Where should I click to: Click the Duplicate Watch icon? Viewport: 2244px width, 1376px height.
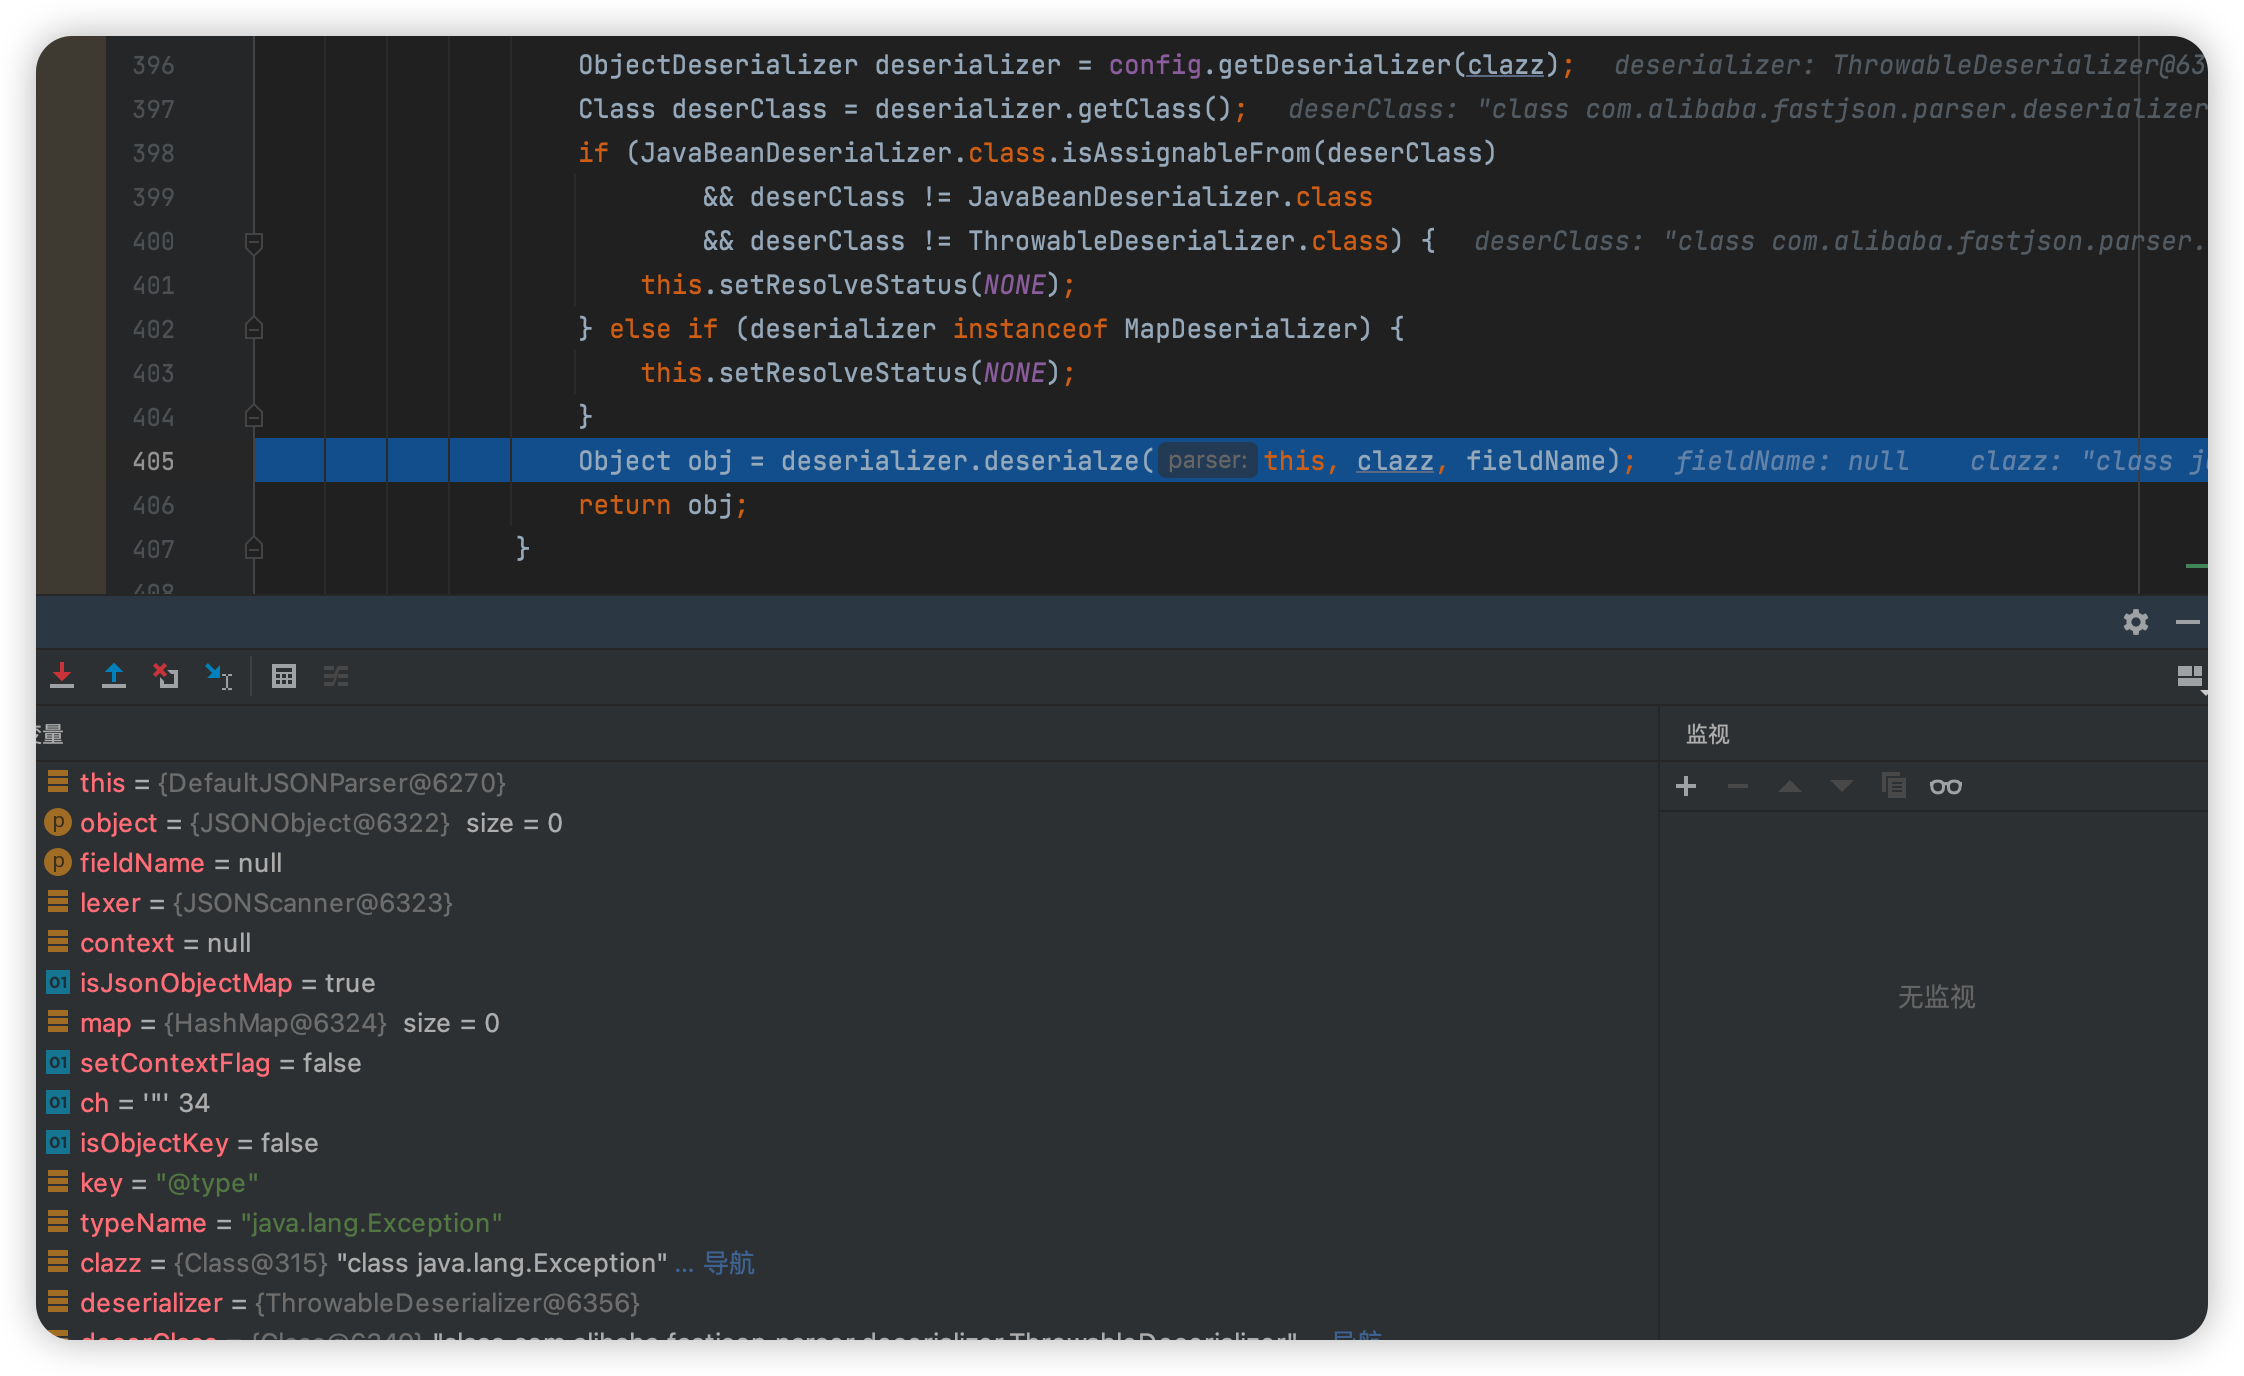[x=1894, y=786]
